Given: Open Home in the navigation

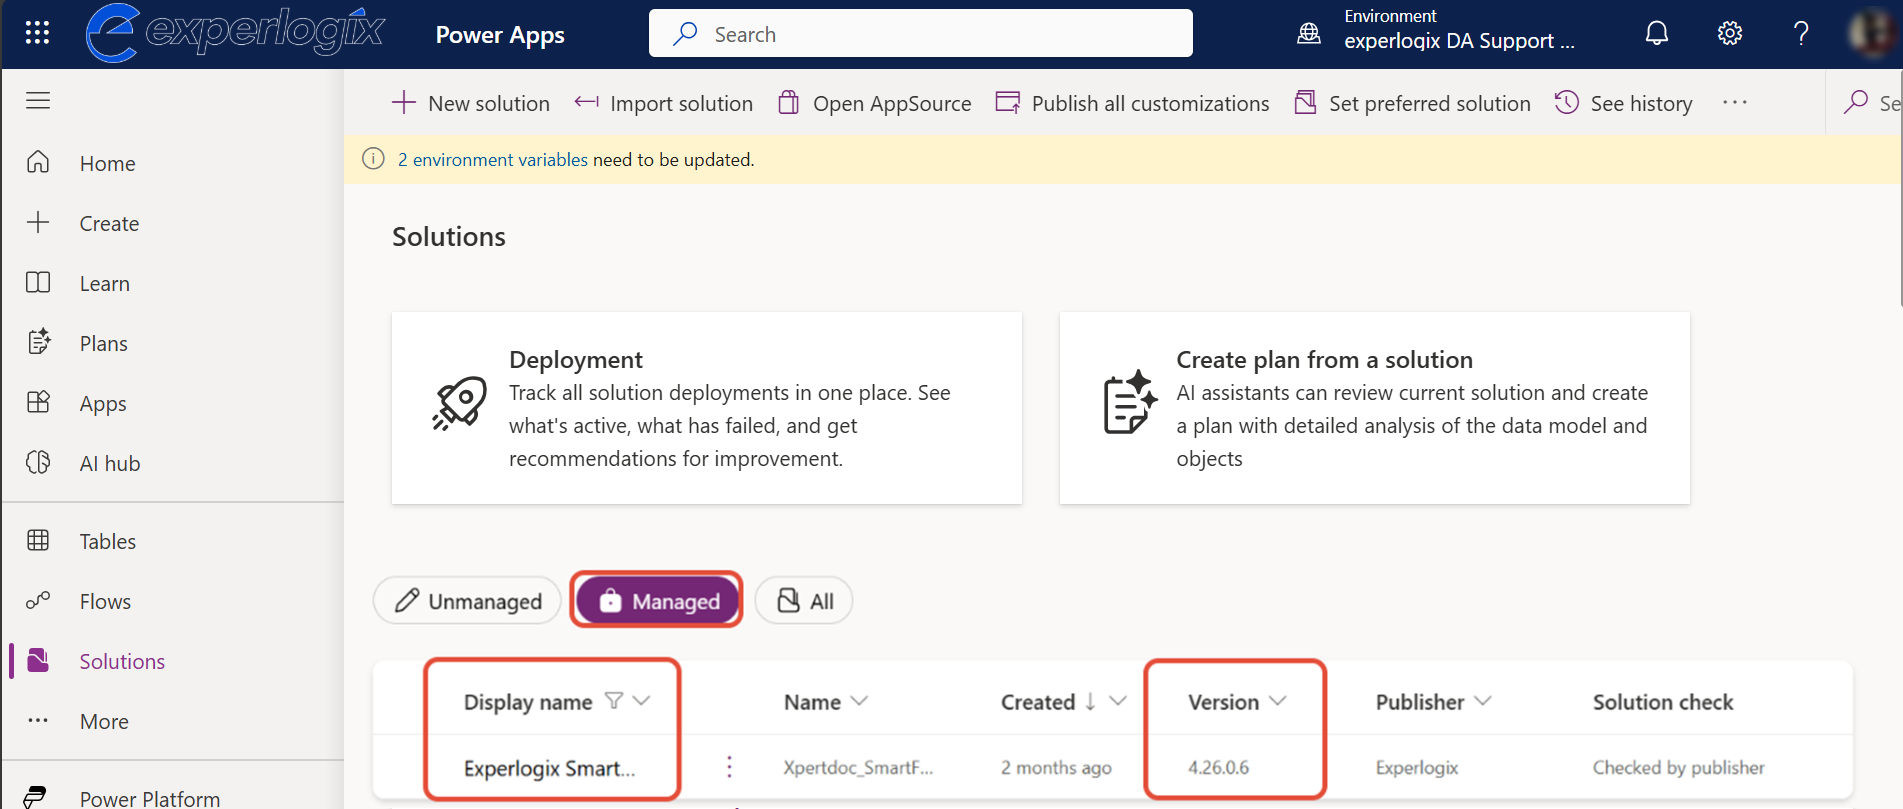Looking at the screenshot, I should (x=107, y=163).
